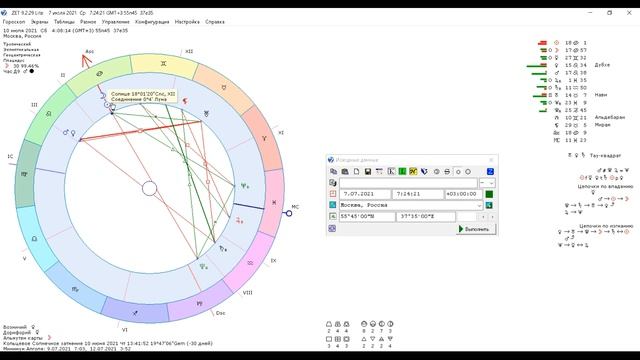Select the large circle radio option
Image resolution: width=640 pixels, height=360 pixels.
point(468,172)
